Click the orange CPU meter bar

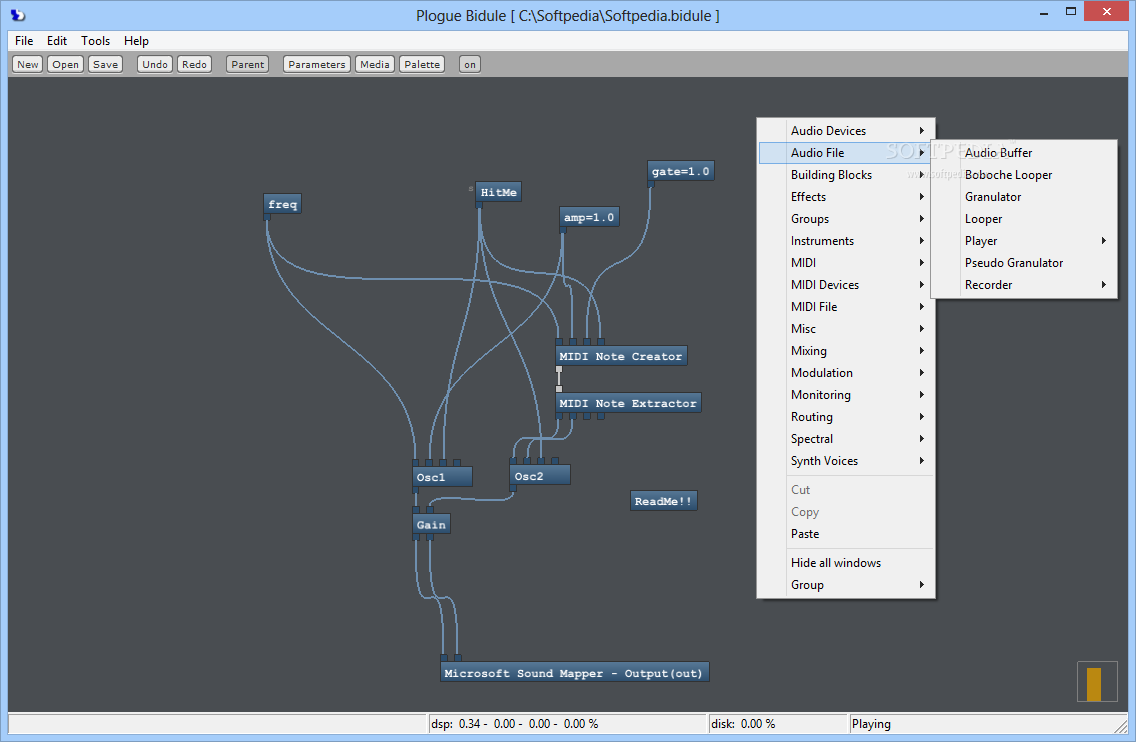[1094, 684]
